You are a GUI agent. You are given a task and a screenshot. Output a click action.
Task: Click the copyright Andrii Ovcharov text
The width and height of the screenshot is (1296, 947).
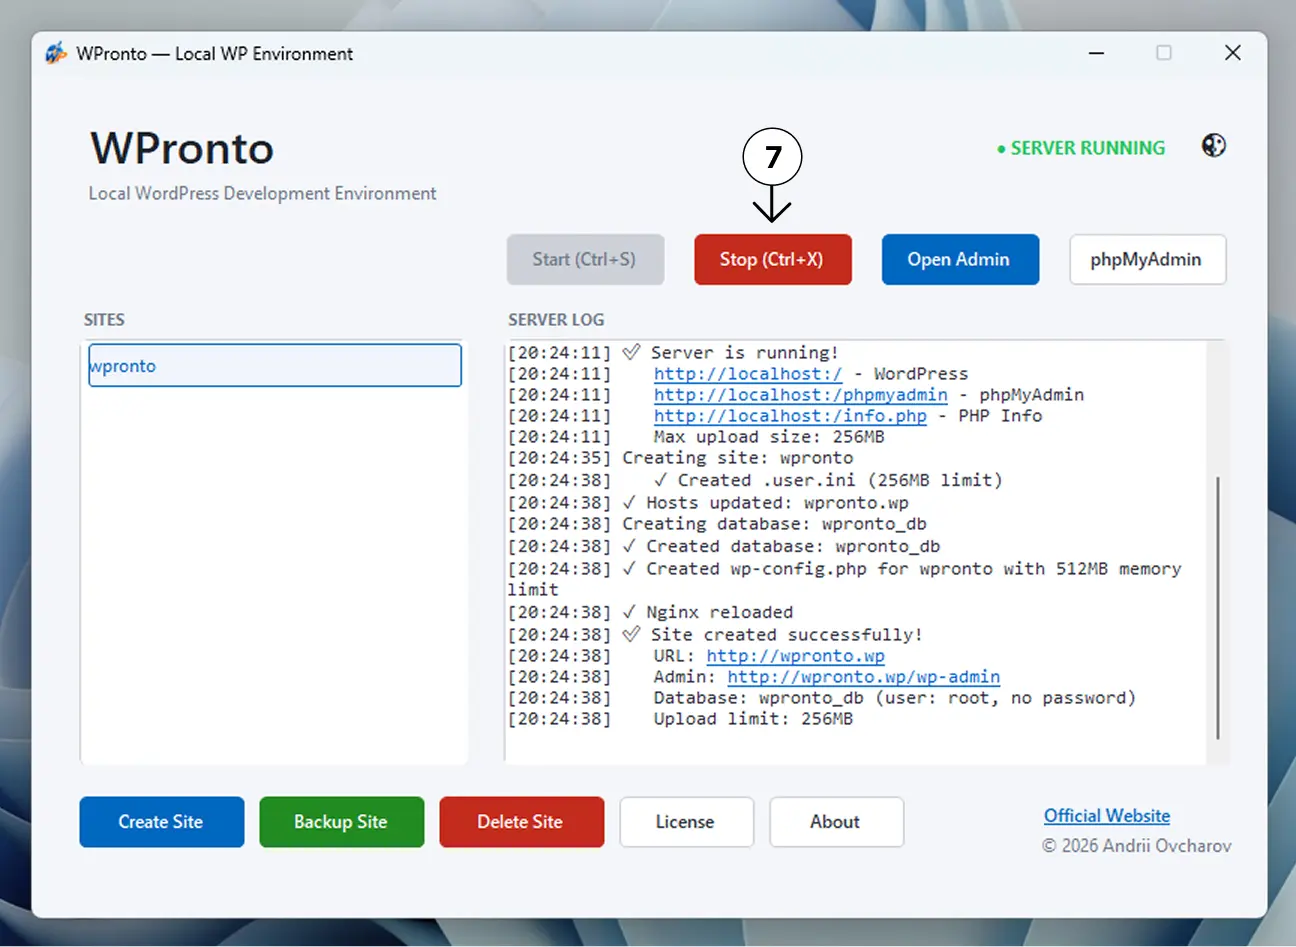[x=1137, y=846]
